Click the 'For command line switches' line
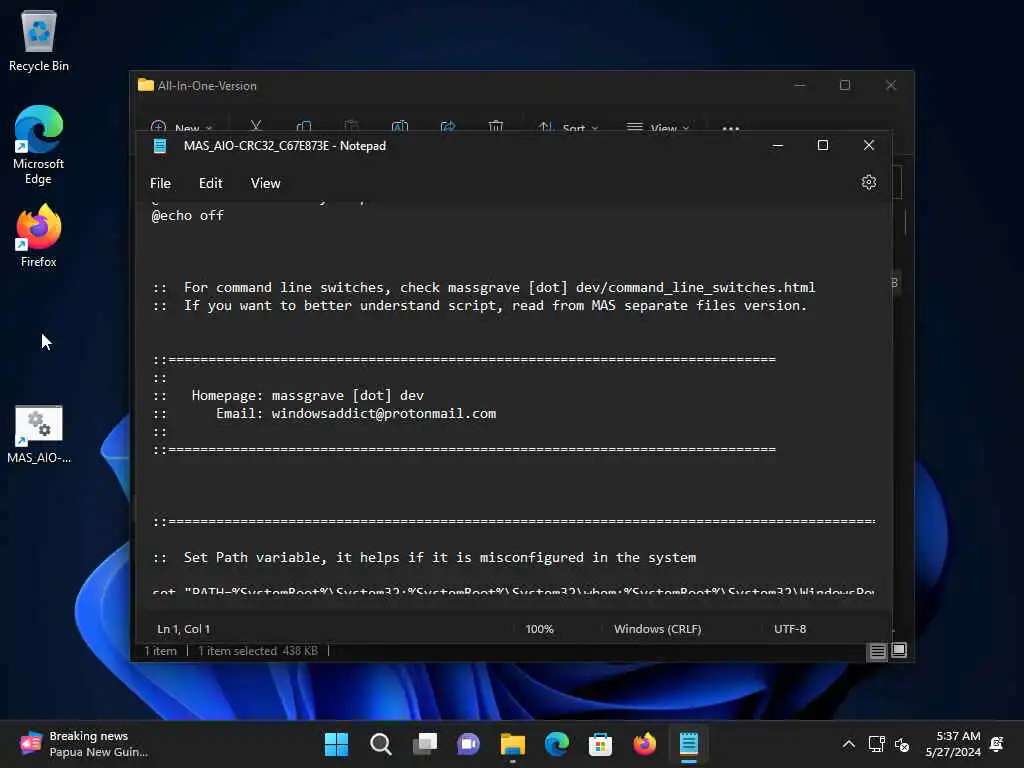Viewport: 1024px width, 768px height. point(484,287)
